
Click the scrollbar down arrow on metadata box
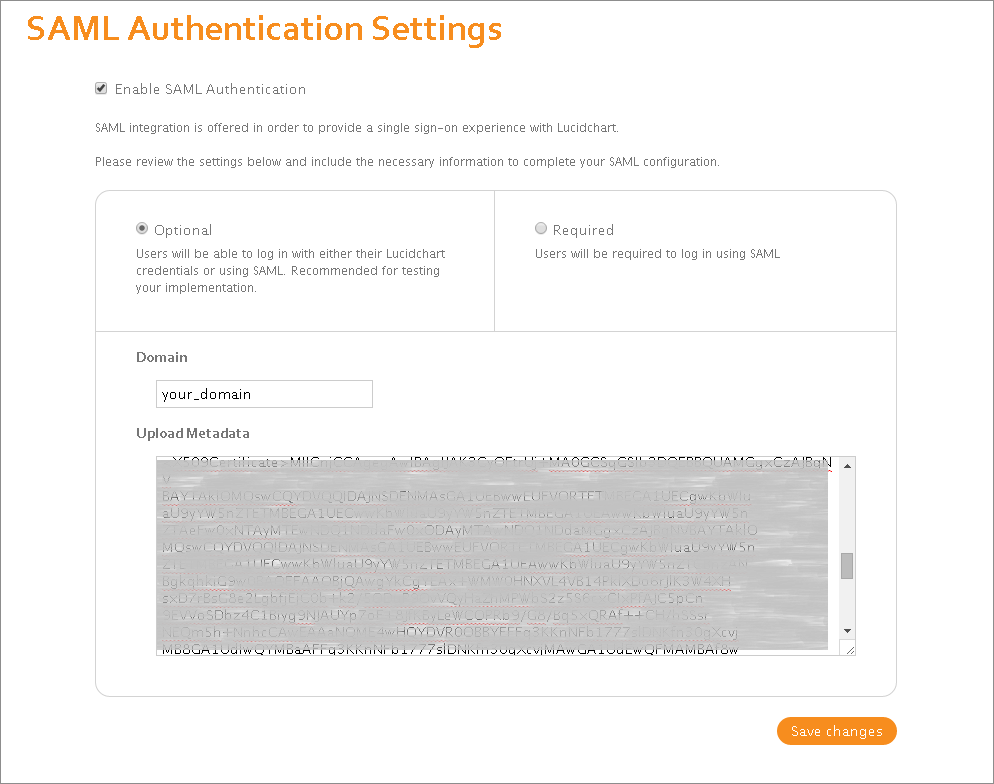846,632
